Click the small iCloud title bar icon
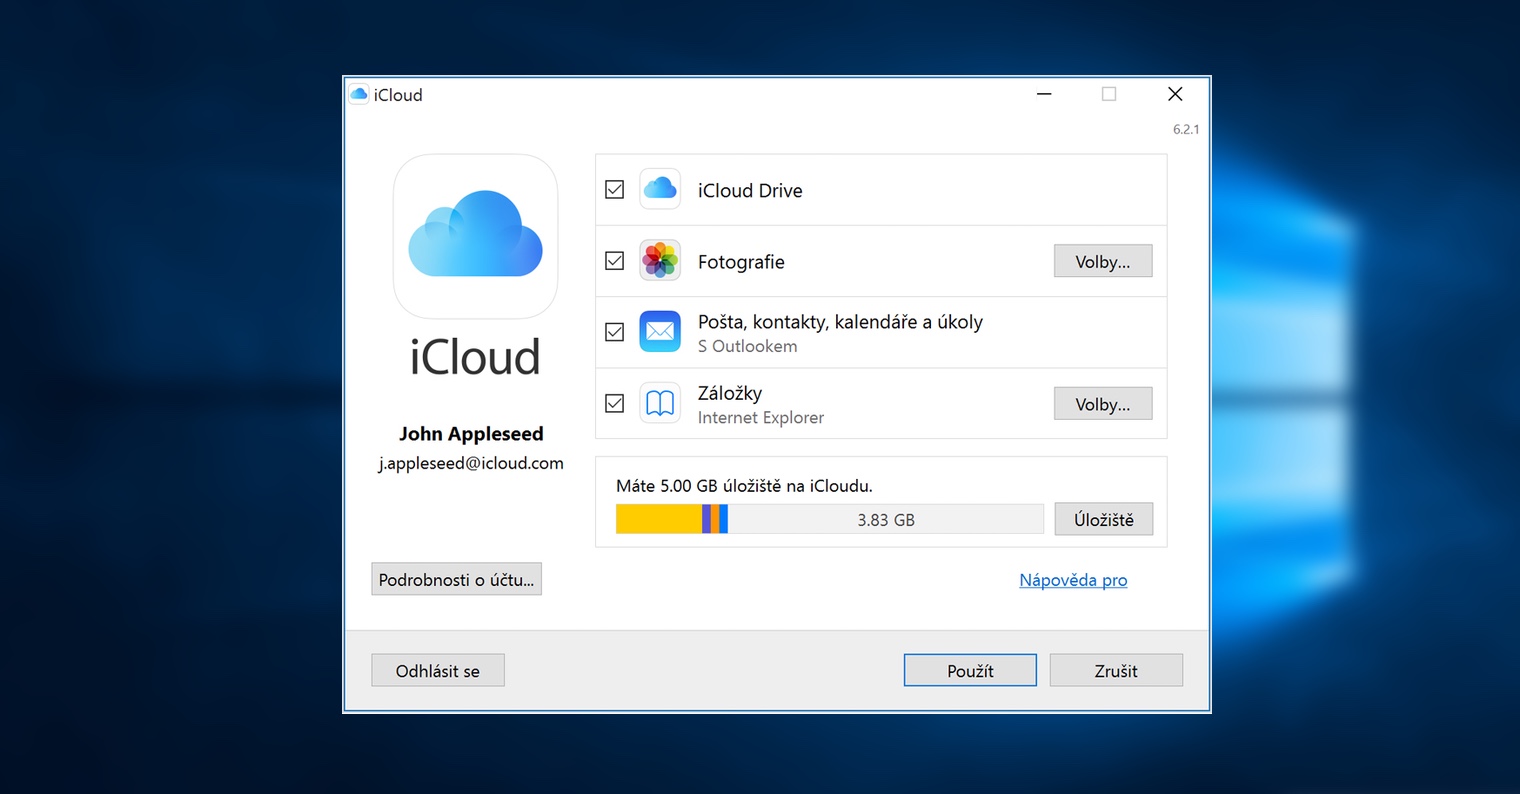This screenshot has height=794, width=1520. 359,95
